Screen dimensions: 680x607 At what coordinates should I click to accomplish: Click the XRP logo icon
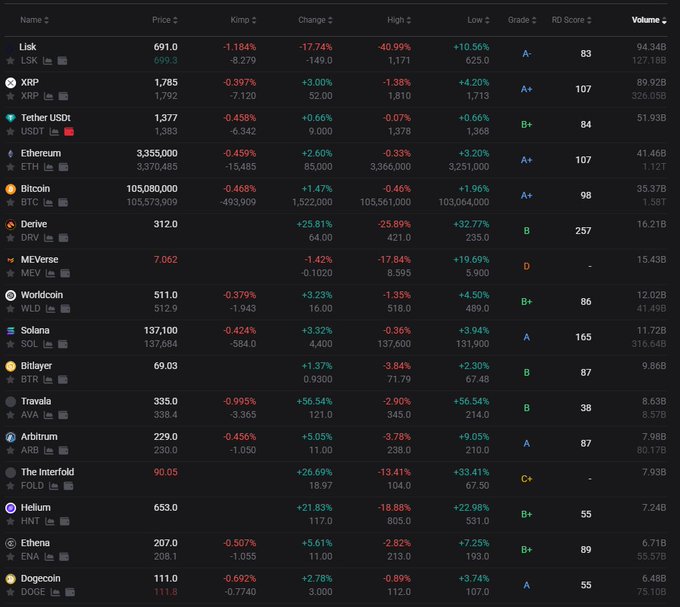coord(10,83)
